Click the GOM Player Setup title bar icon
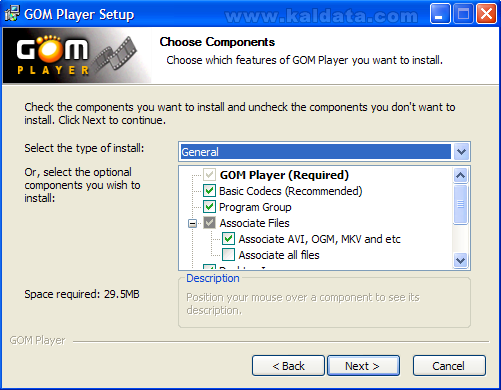This screenshot has height=390, width=501. click(x=12, y=13)
